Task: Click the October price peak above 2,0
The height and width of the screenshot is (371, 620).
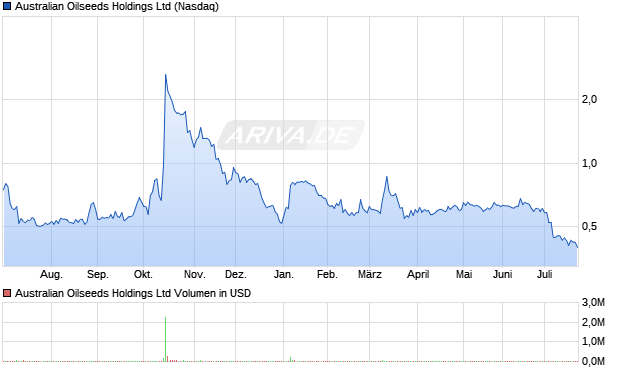Action: (x=165, y=75)
